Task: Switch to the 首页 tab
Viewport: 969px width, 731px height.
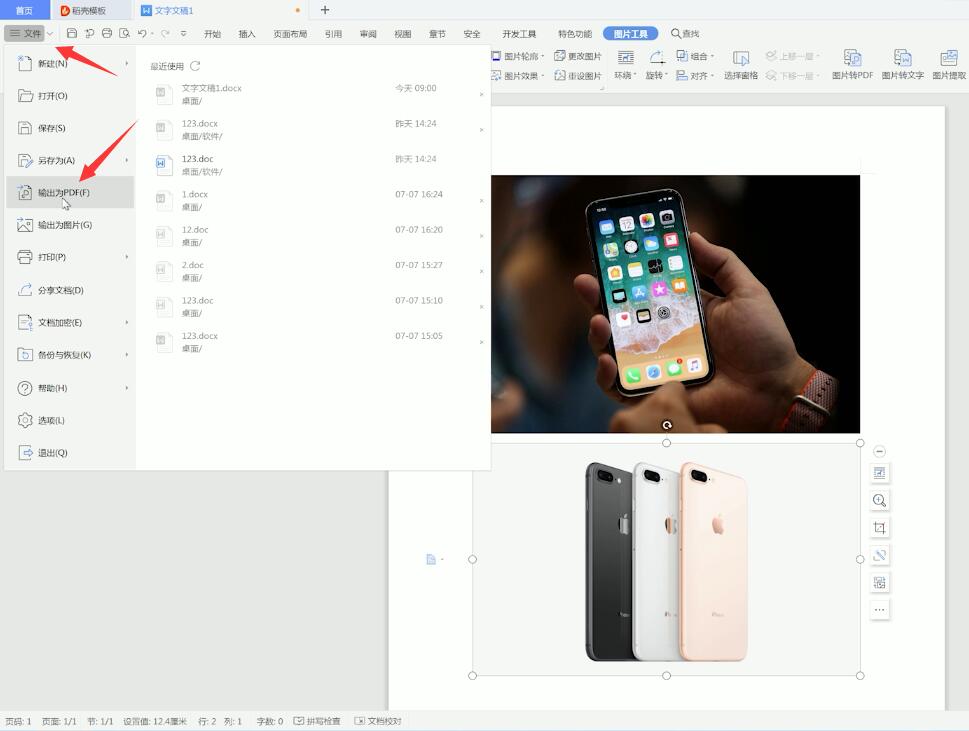Action: pos(24,11)
